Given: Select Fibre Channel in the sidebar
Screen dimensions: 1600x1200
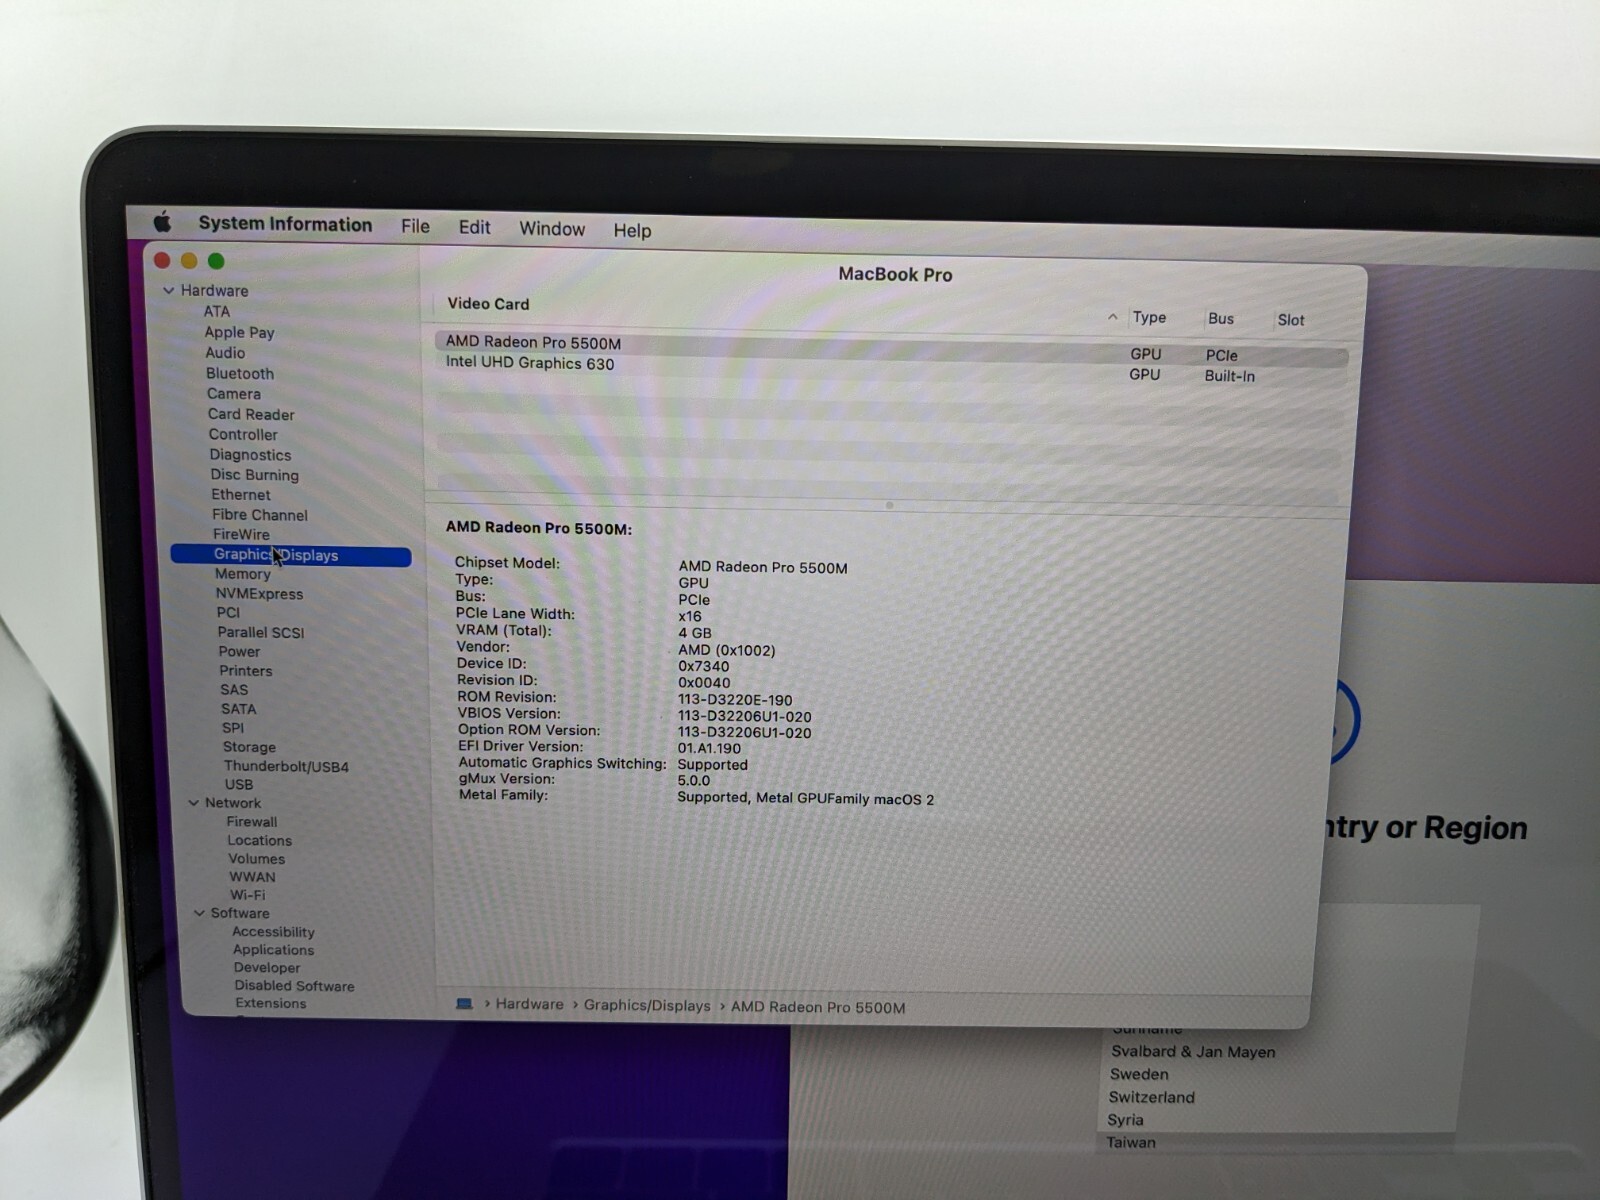Looking at the screenshot, I should click(259, 515).
